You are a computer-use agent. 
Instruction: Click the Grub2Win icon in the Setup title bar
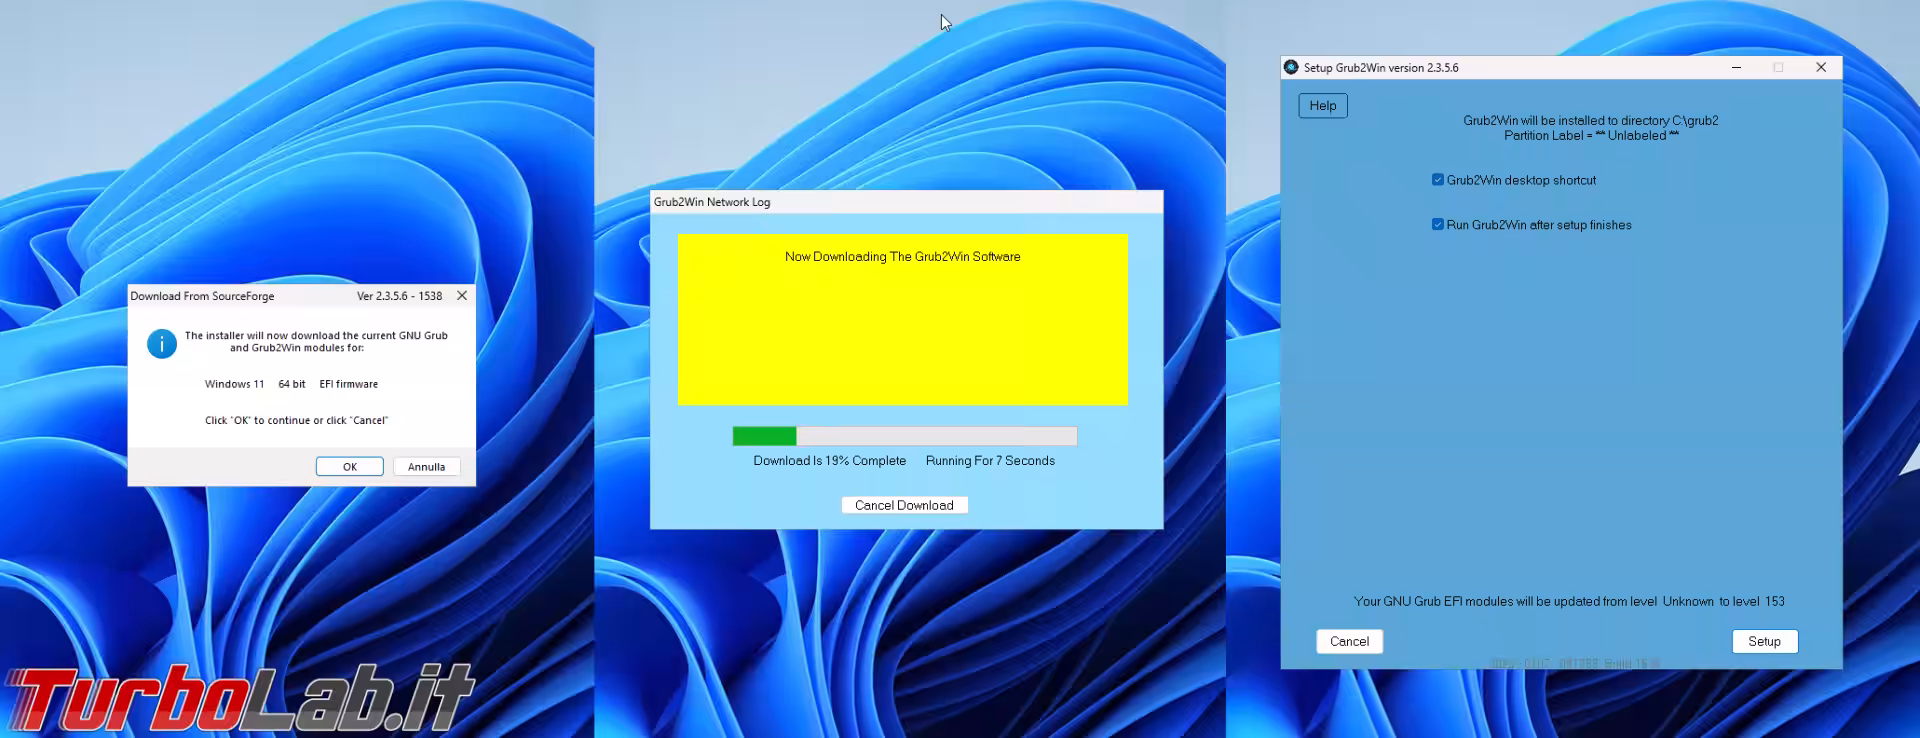tap(1291, 67)
